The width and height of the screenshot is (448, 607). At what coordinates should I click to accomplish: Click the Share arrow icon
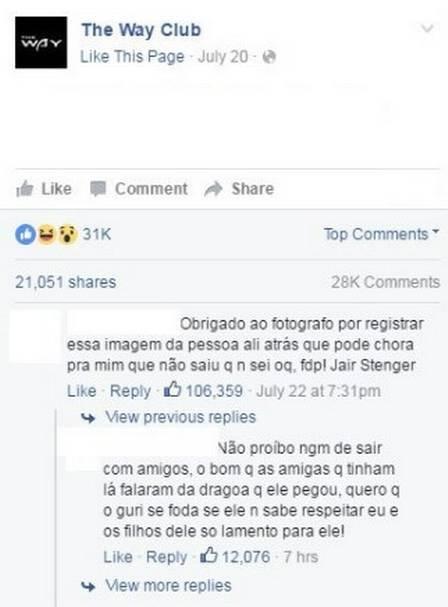tap(213, 189)
